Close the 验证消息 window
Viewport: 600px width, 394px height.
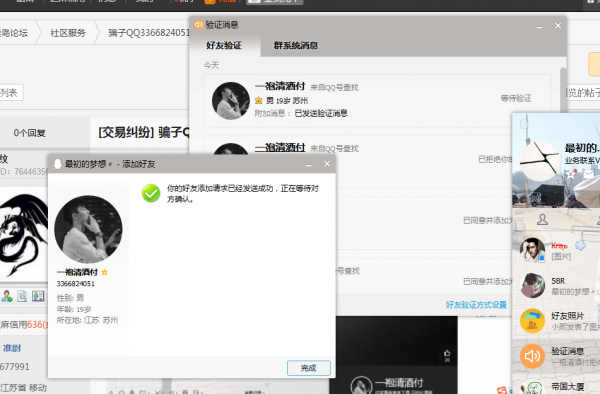click(x=558, y=26)
